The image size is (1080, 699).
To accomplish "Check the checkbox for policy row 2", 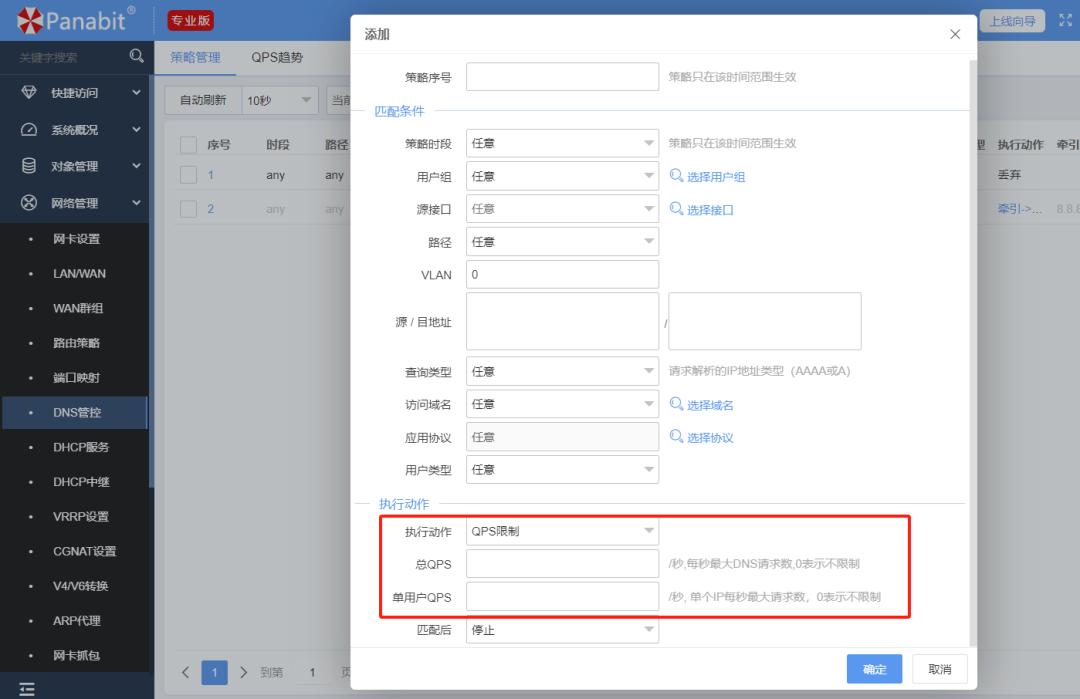I will 188,209.
